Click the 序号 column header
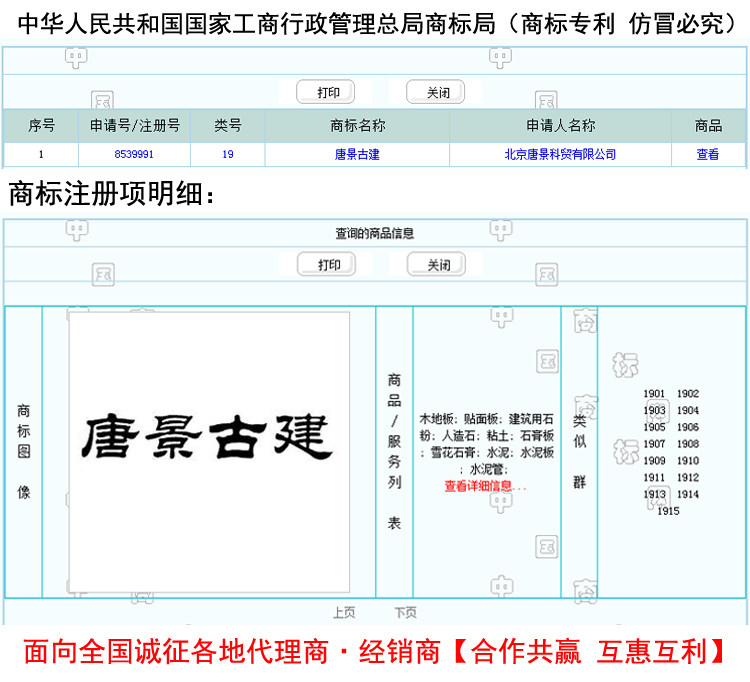Viewport: 750px width, 682px height. coord(41,126)
